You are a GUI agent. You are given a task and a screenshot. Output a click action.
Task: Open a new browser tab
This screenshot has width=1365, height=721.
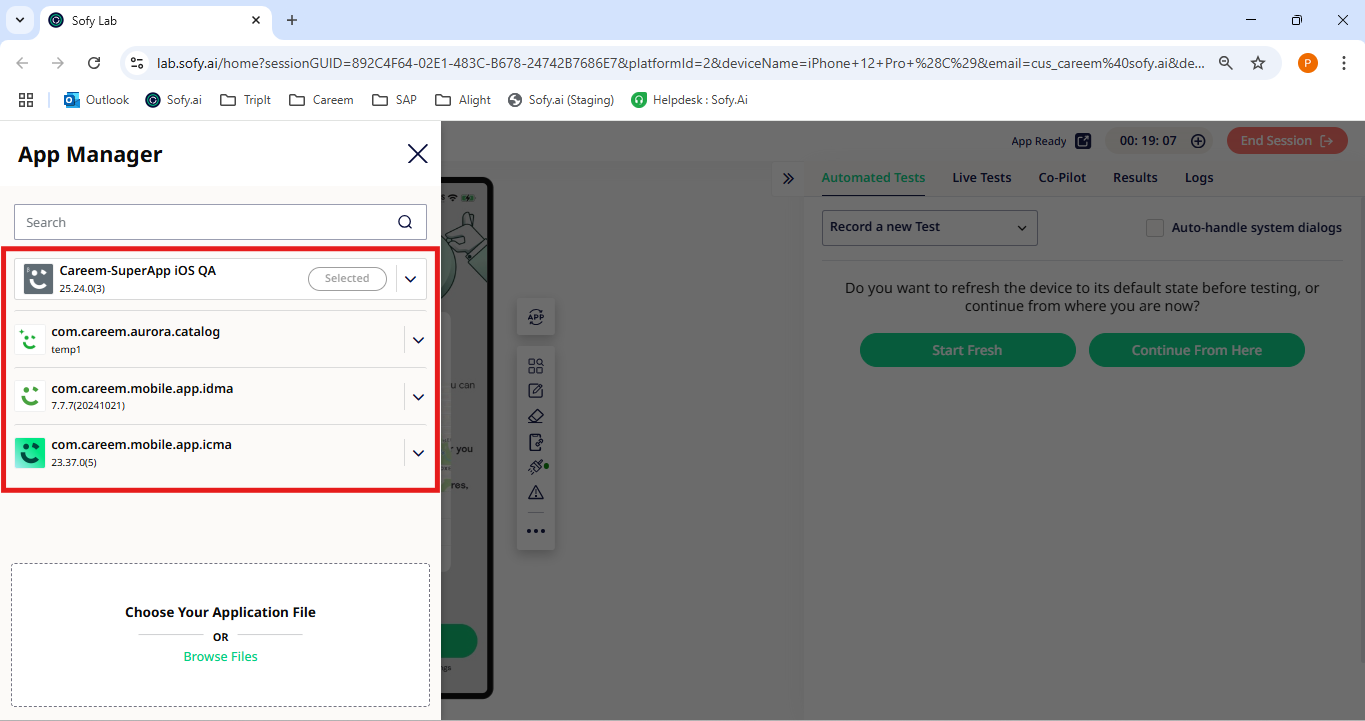292,20
